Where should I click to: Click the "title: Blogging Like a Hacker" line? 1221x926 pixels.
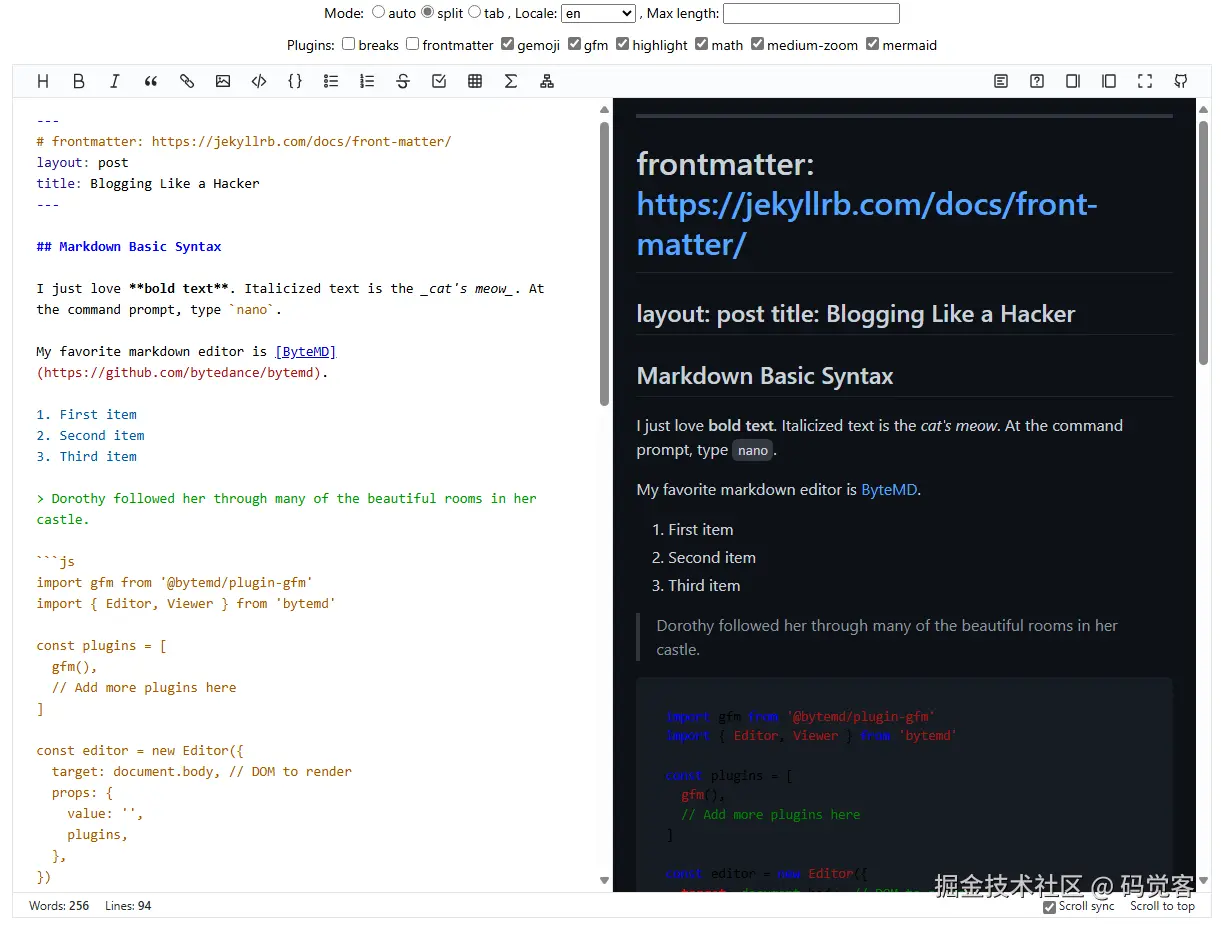(x=148, y=184)
